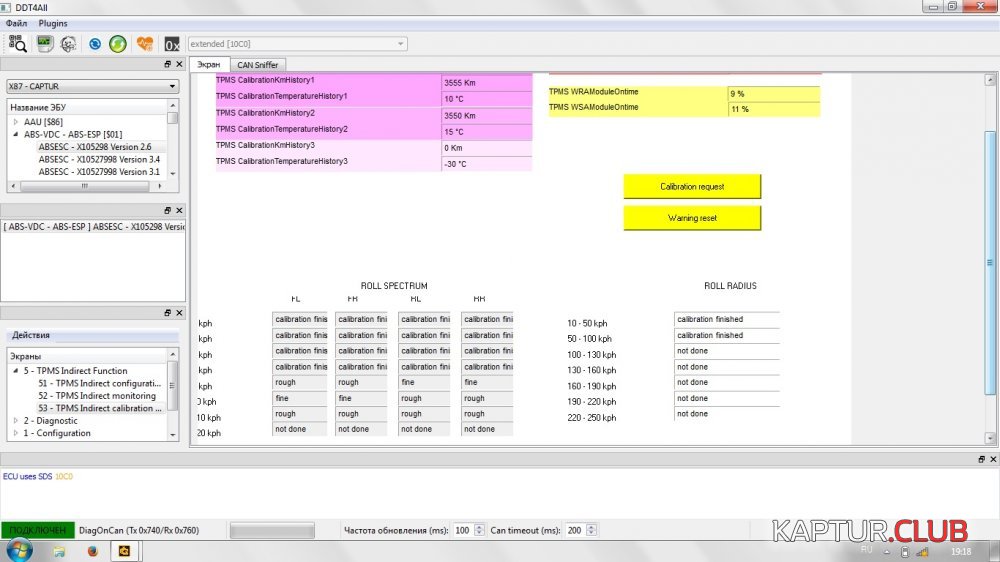Open the Файл menu
This screenshot has width=1000, height=562.
17,24
